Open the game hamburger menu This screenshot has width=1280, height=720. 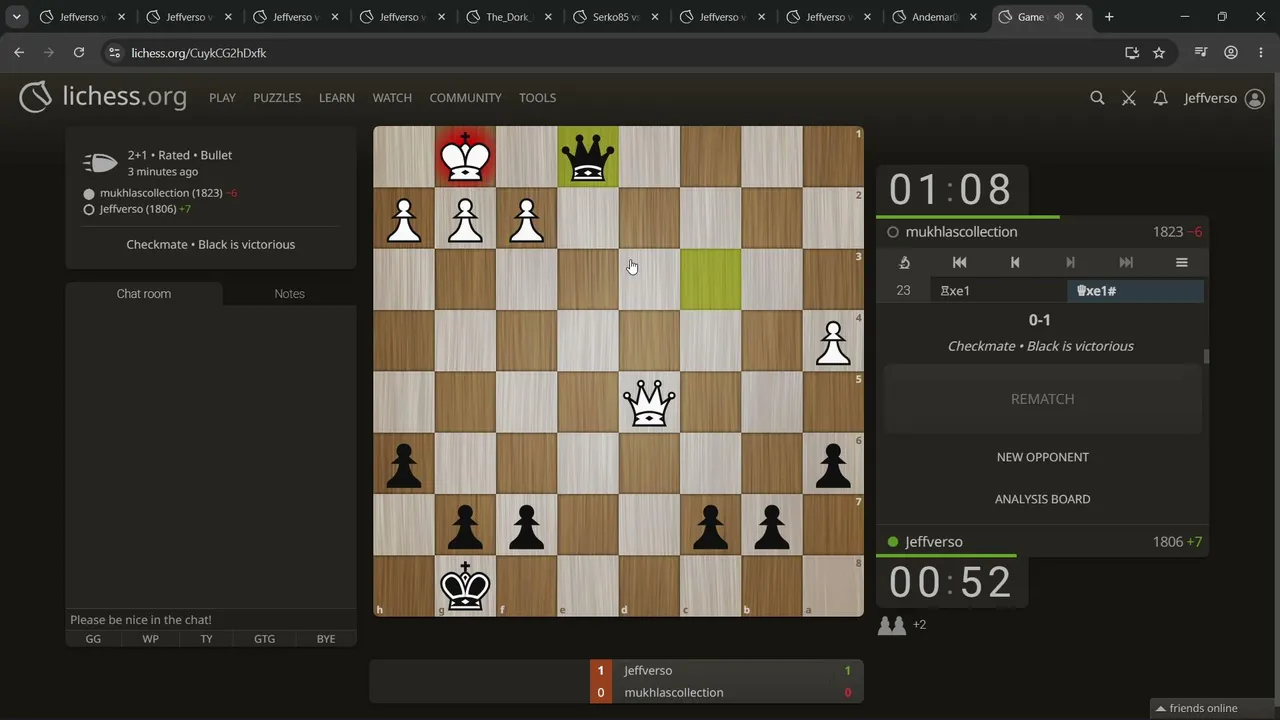coord(1182,262)
